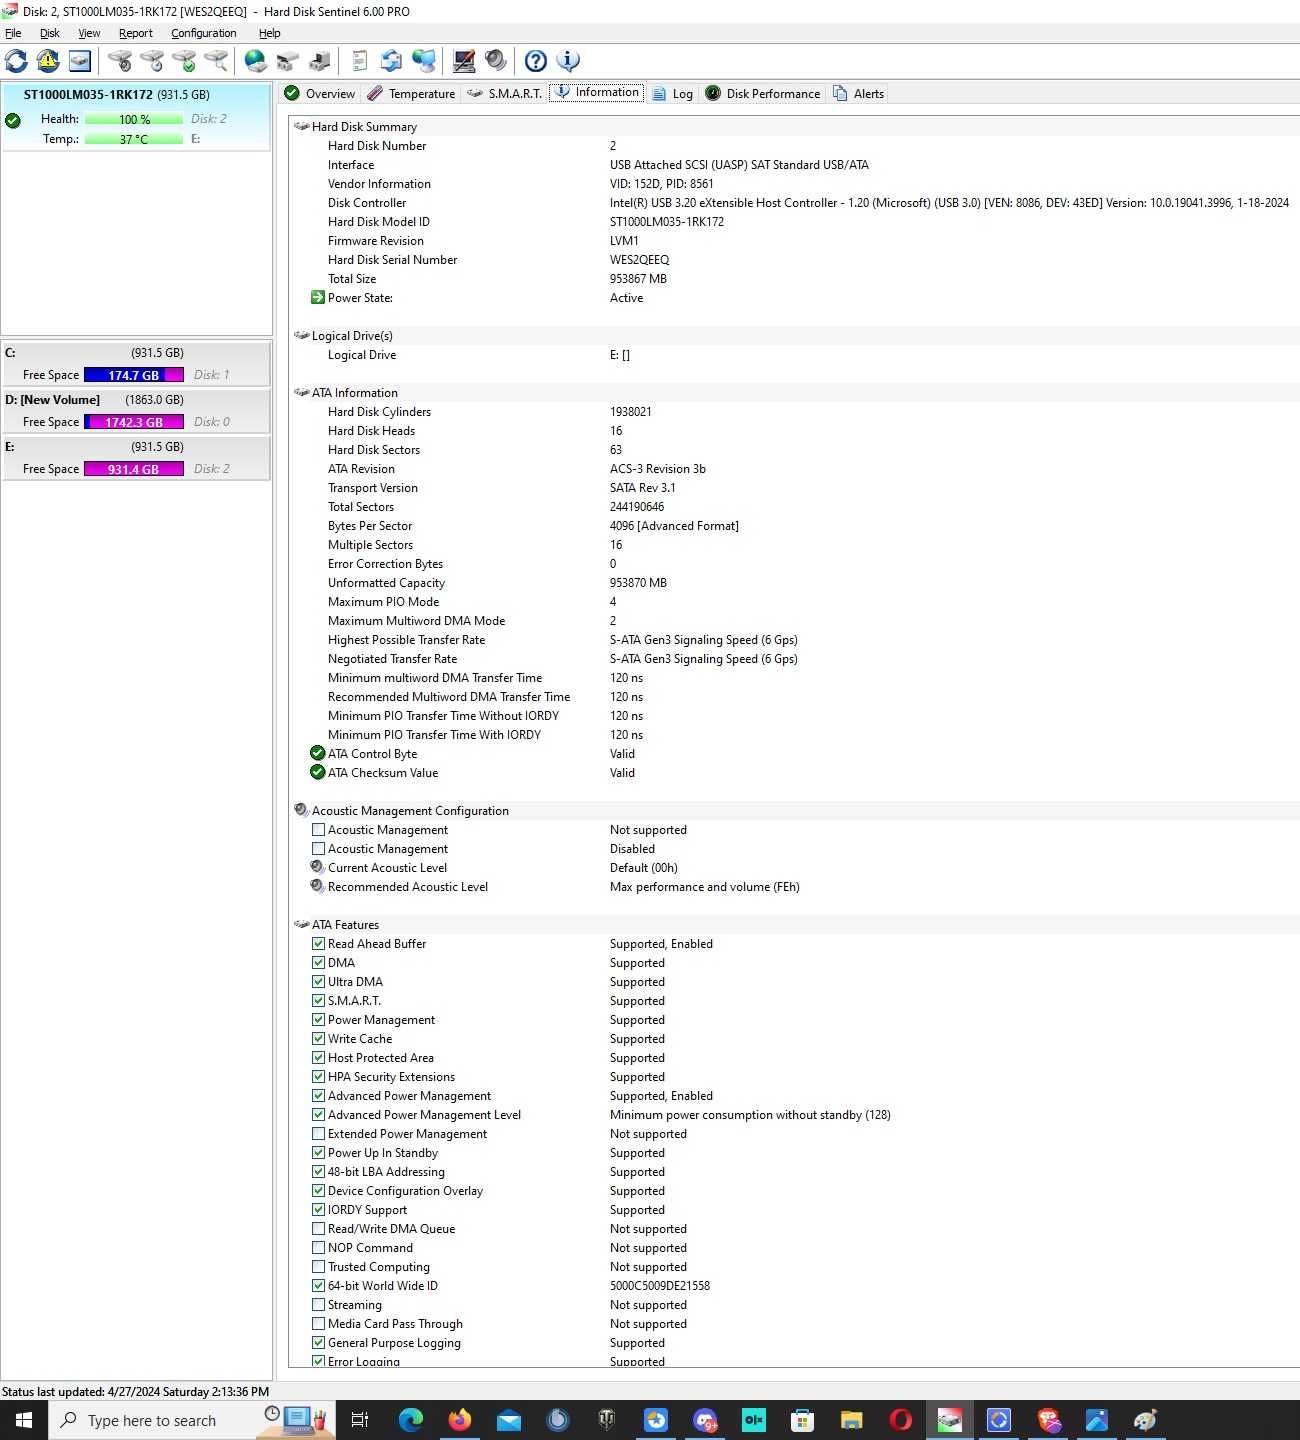Click the speaker icon next to Current Acoustic Level
Screen dimensions: 1300x1440
click(318, 867)
